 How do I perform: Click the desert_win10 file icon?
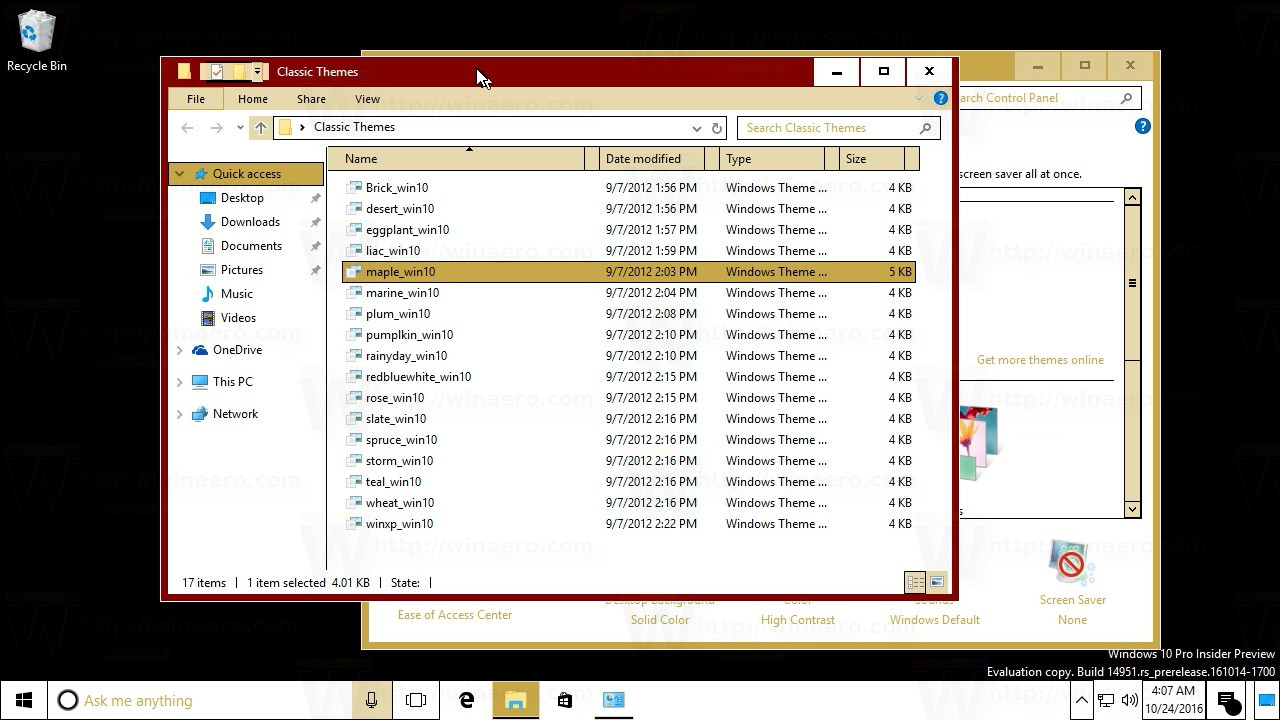(354, 209)
